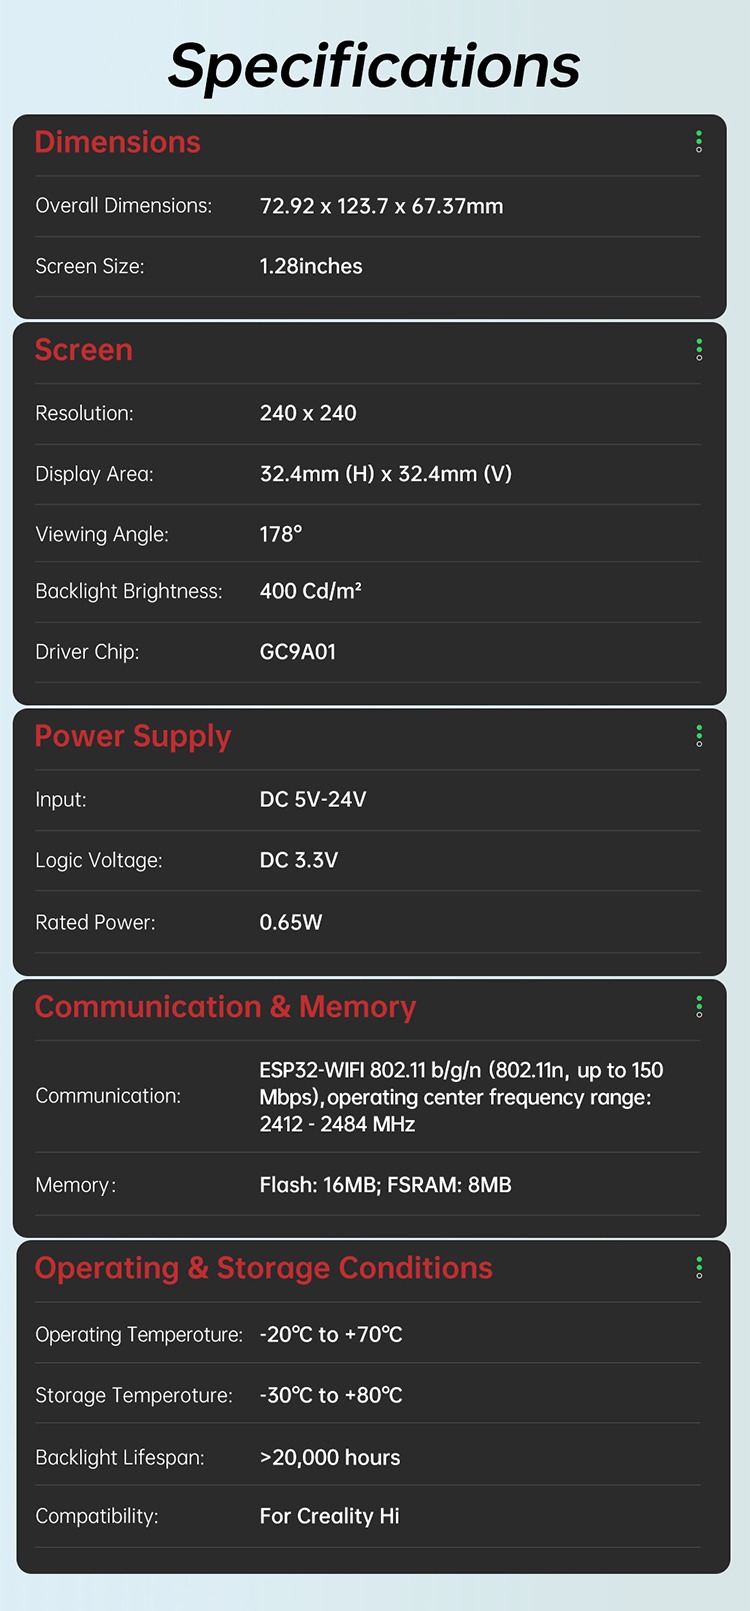Select the Screen section heading
The width and height of the screenshot is (750, 1611).
coord(84,350)
